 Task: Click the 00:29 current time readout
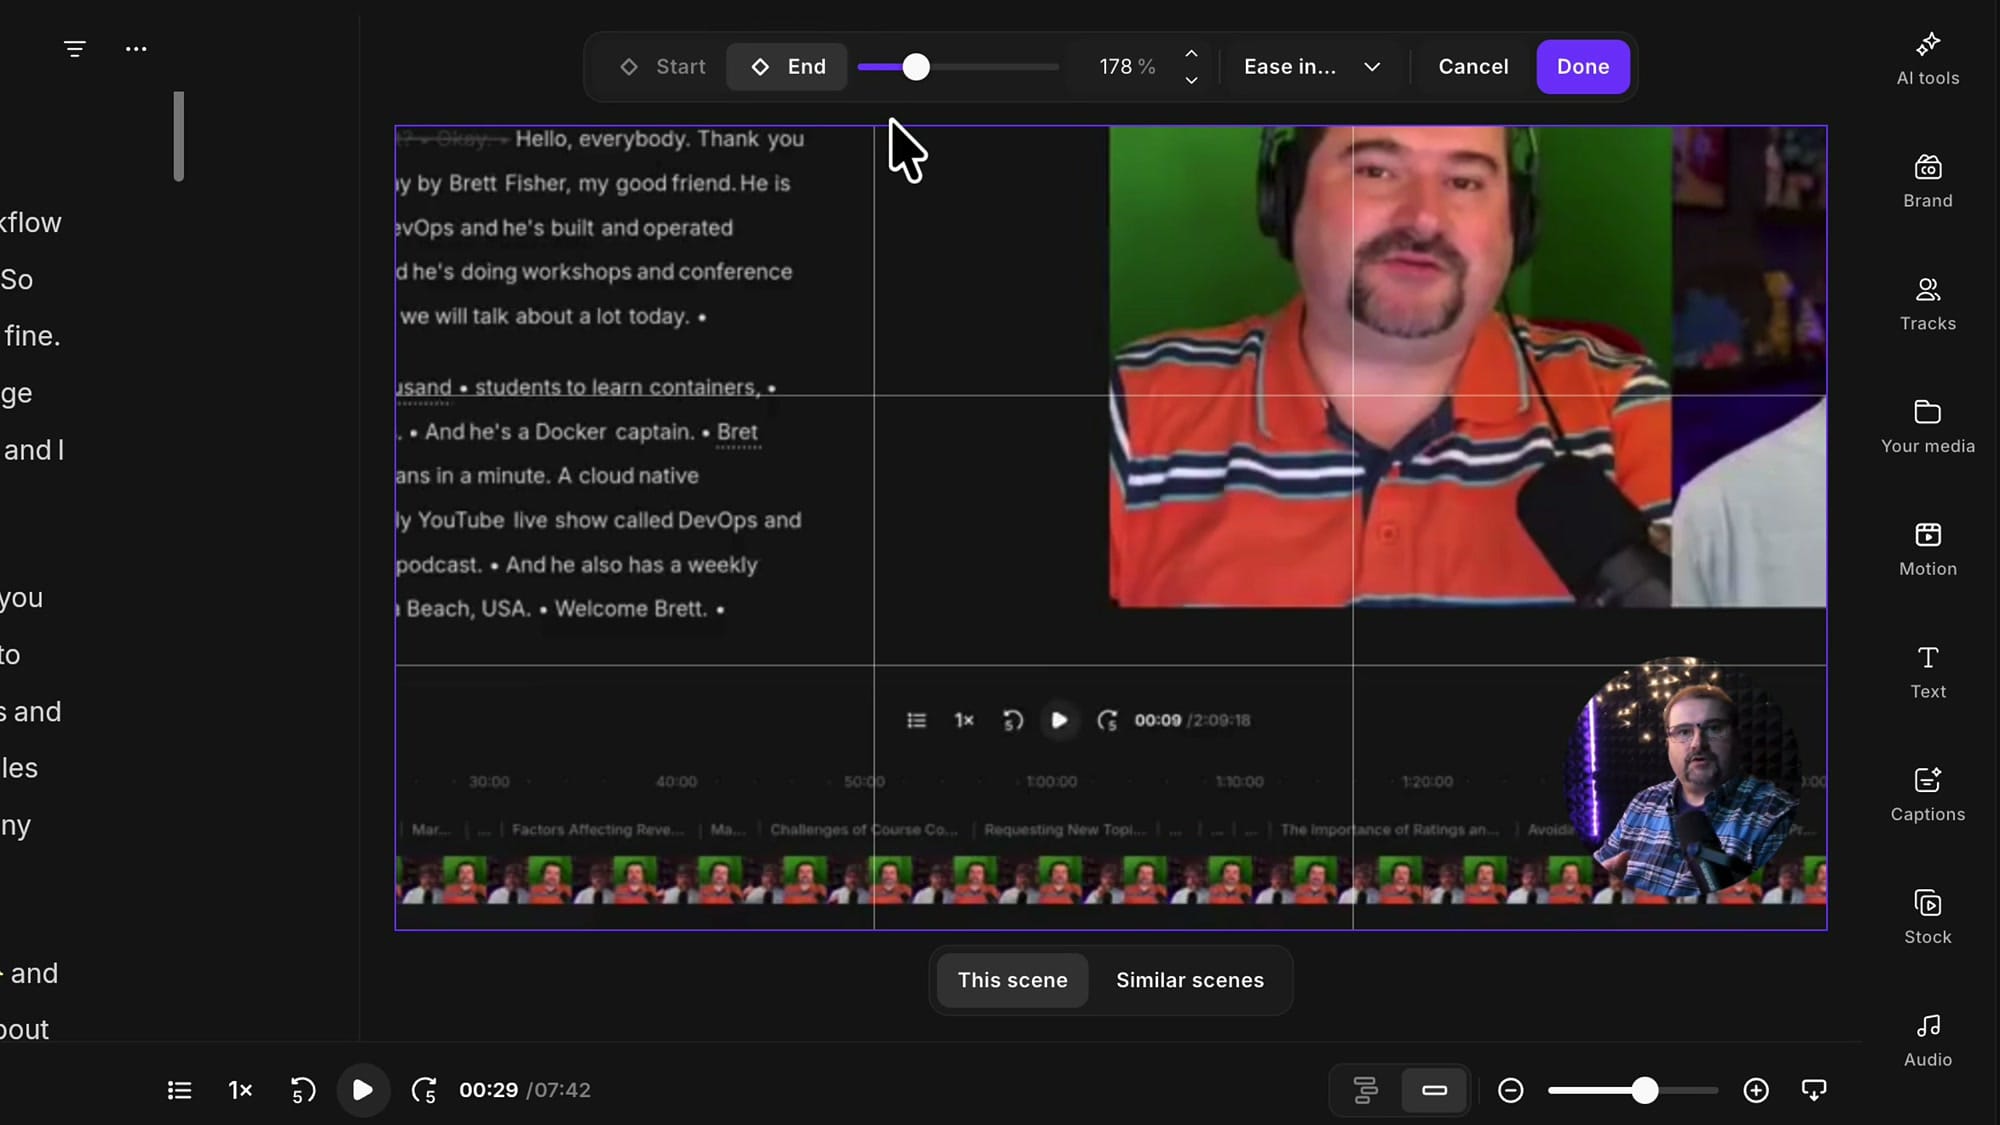pos(488,1090)
